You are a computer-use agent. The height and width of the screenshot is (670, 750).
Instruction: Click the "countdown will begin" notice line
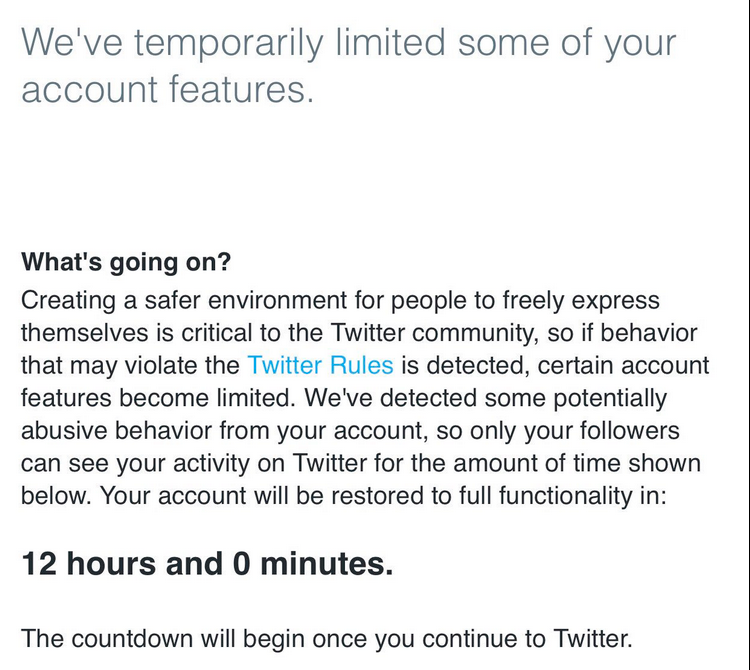click(327, 638)
